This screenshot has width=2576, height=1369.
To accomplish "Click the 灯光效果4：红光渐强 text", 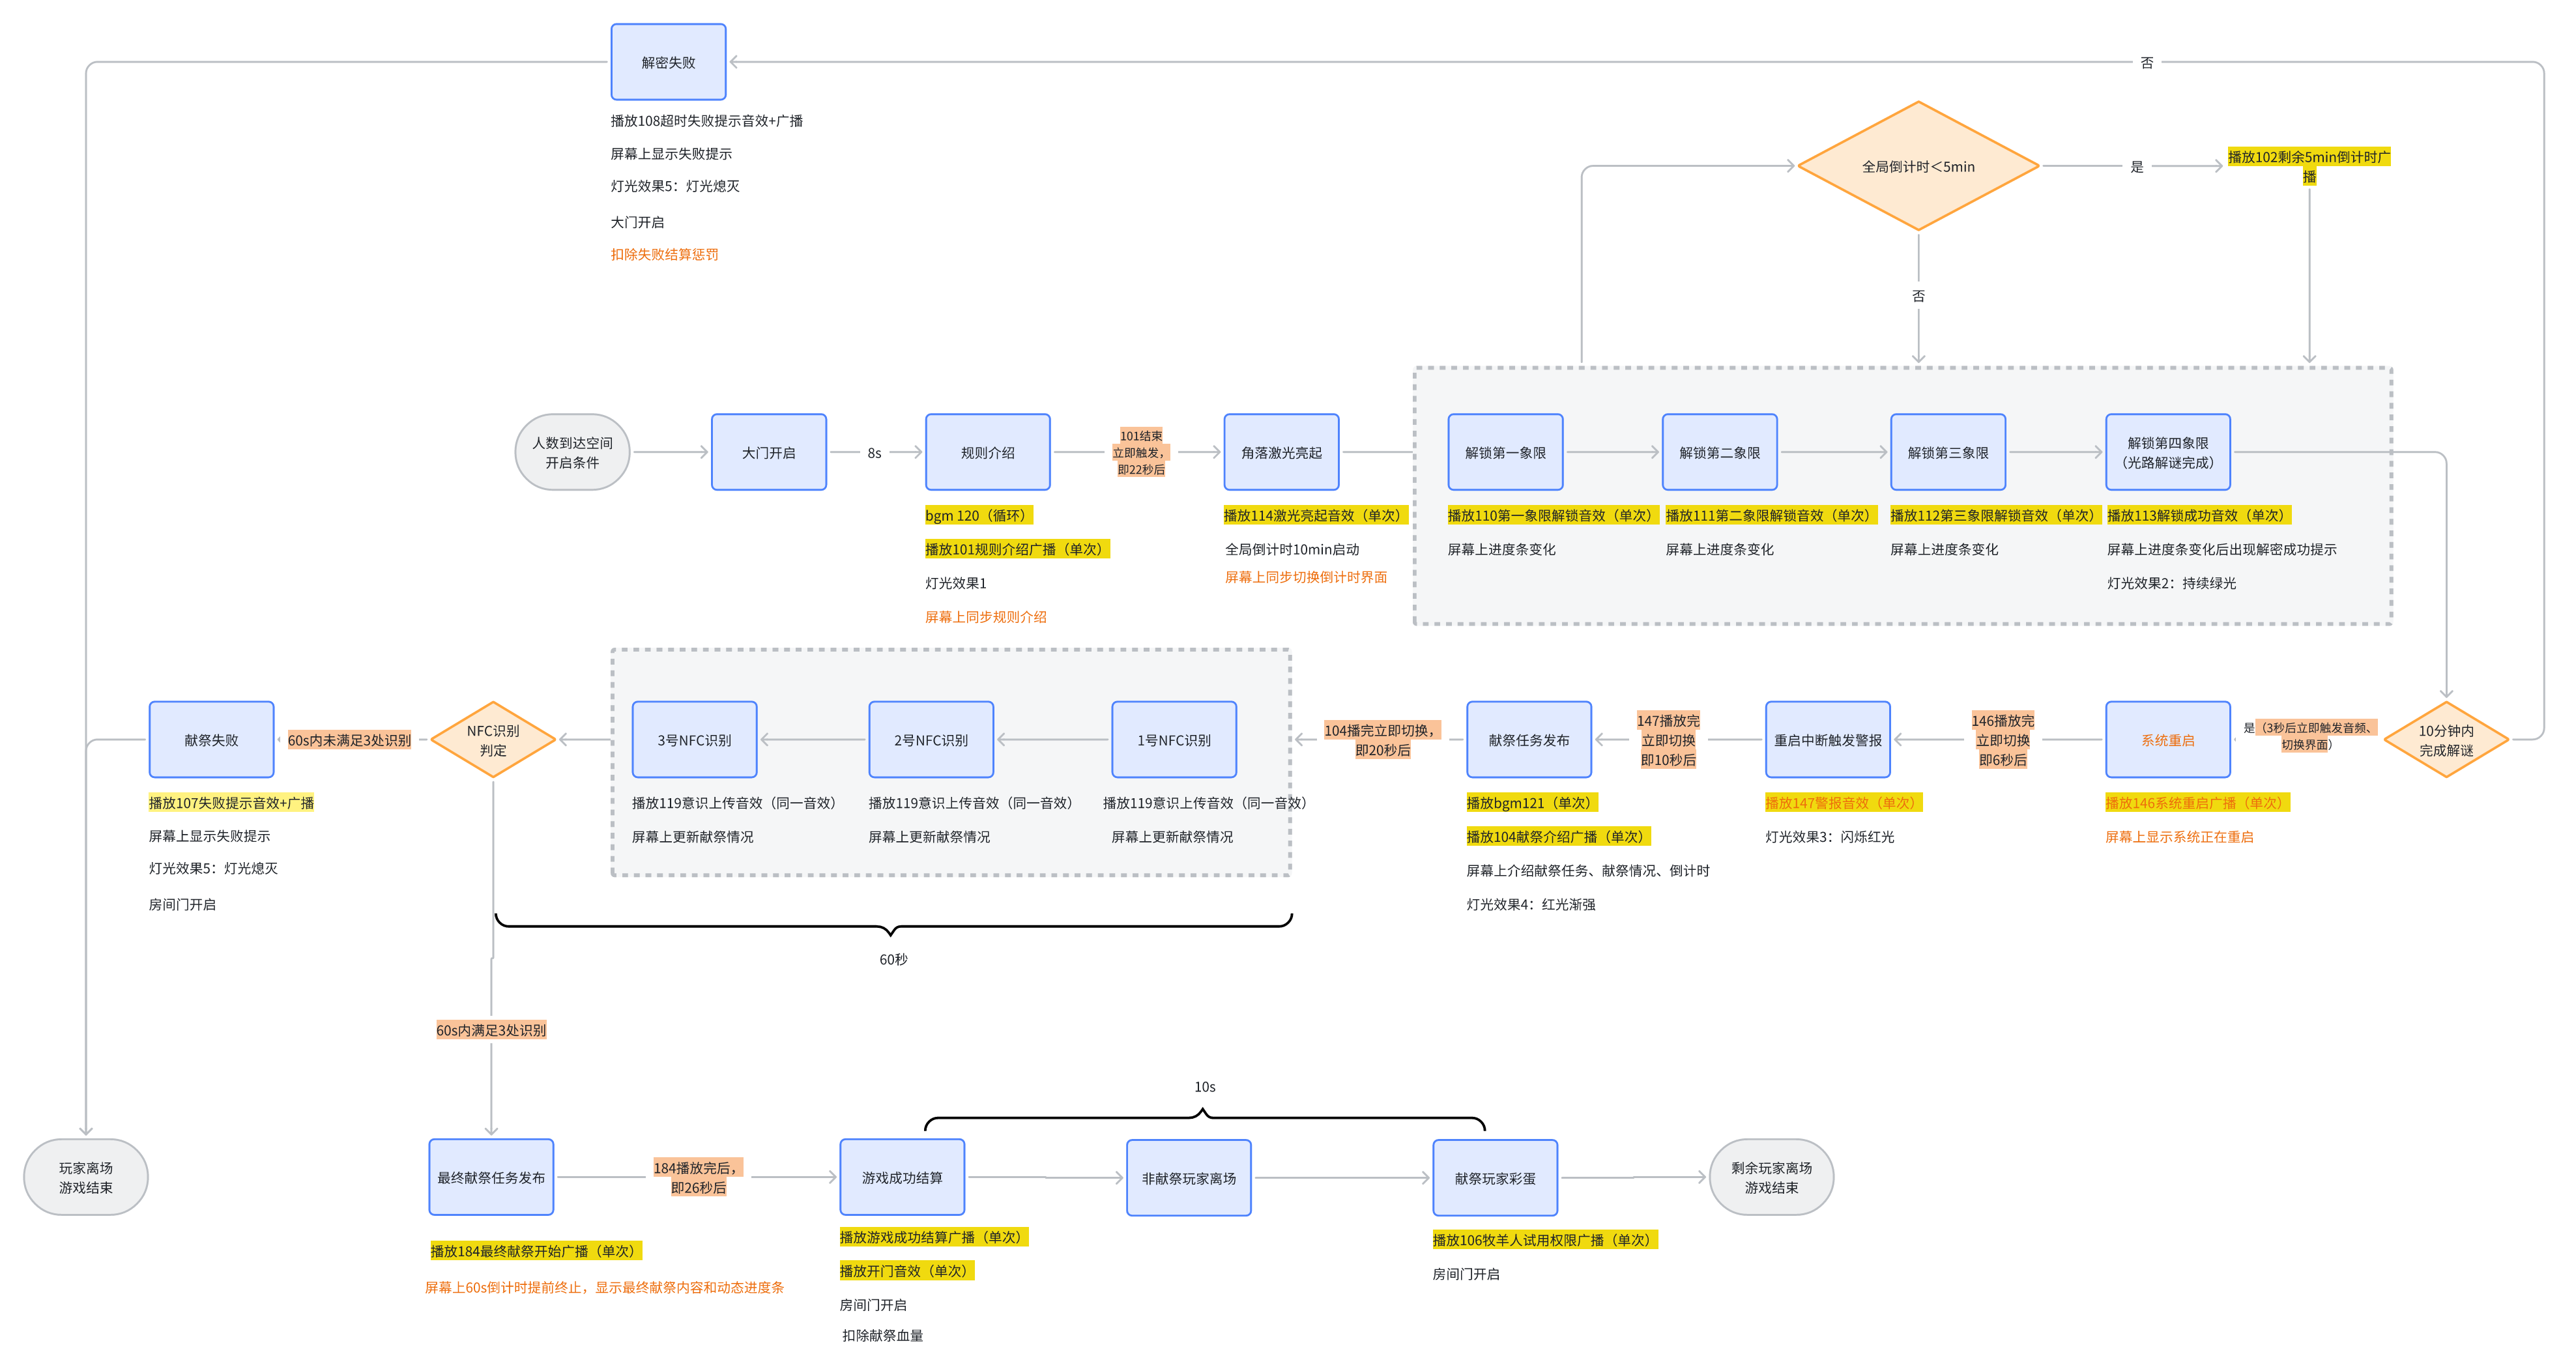I will (x=1531, y=904).
